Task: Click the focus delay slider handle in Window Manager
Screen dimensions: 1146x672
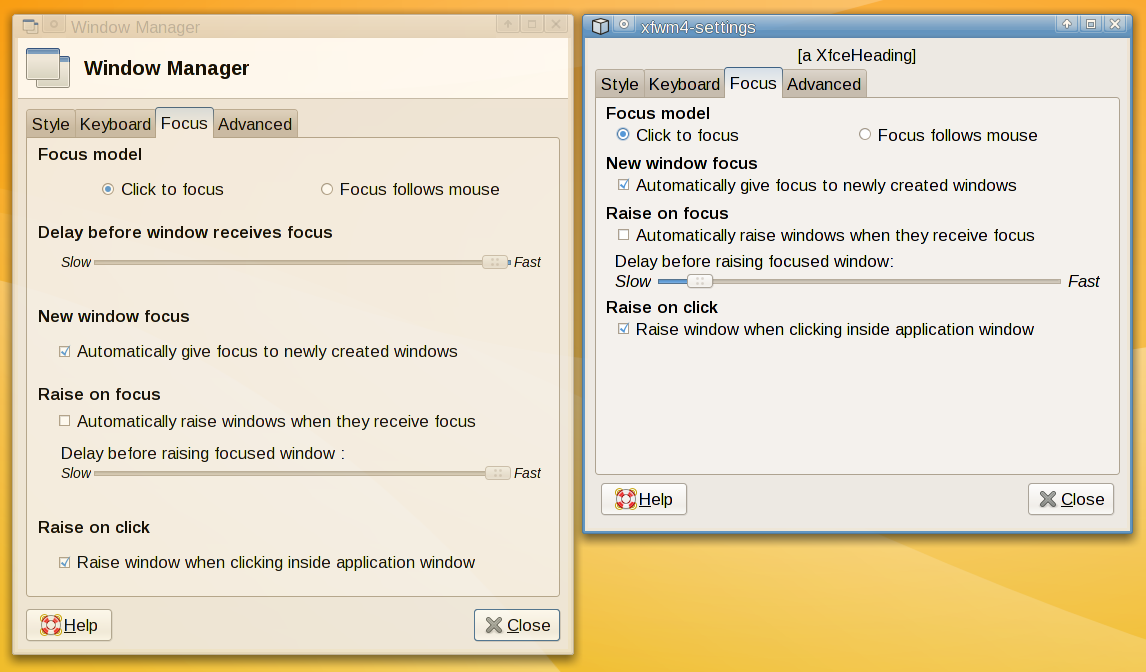Action: tap(495, 262)
